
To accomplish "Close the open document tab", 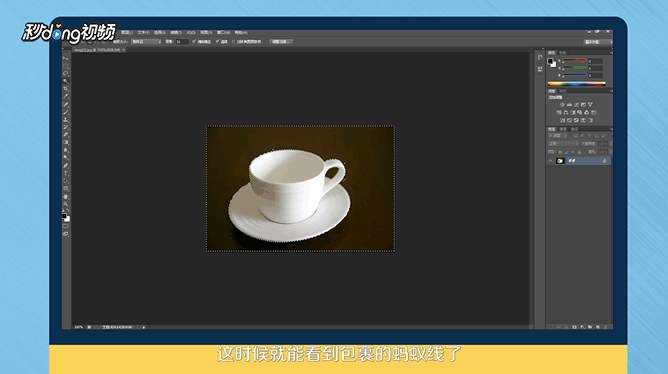I will [124, 50].
